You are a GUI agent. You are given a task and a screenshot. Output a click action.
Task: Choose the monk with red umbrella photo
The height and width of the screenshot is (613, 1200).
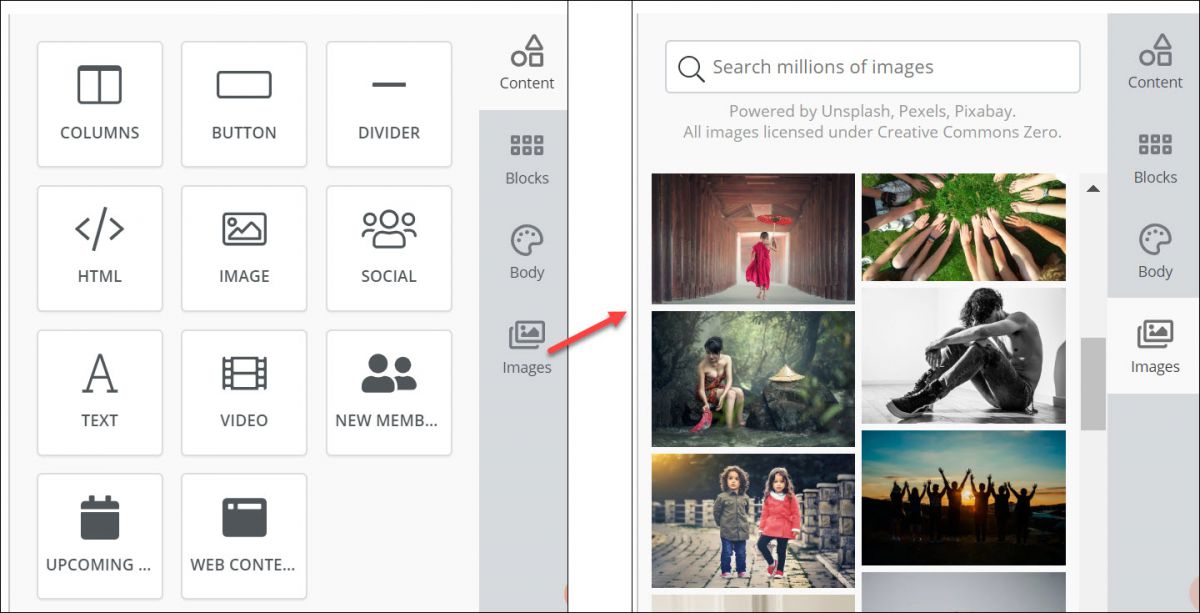click(753, 238)
